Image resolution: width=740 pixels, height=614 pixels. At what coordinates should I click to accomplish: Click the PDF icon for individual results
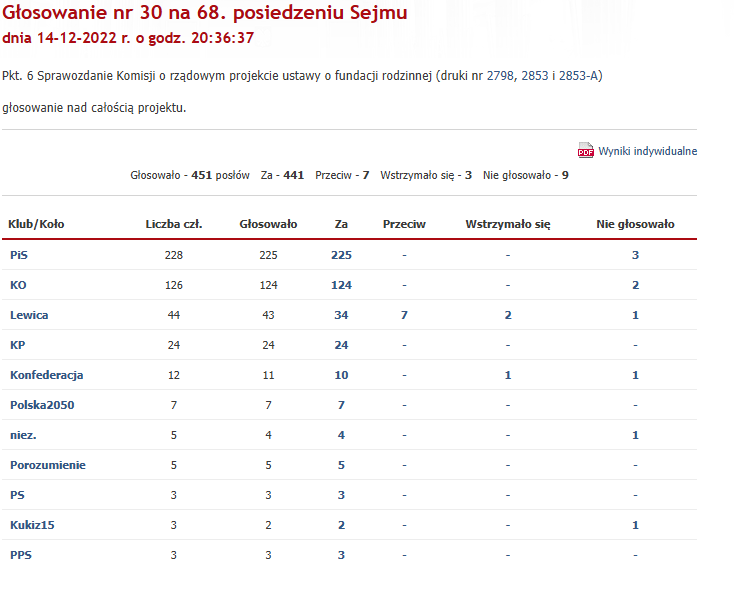point(586,151)
